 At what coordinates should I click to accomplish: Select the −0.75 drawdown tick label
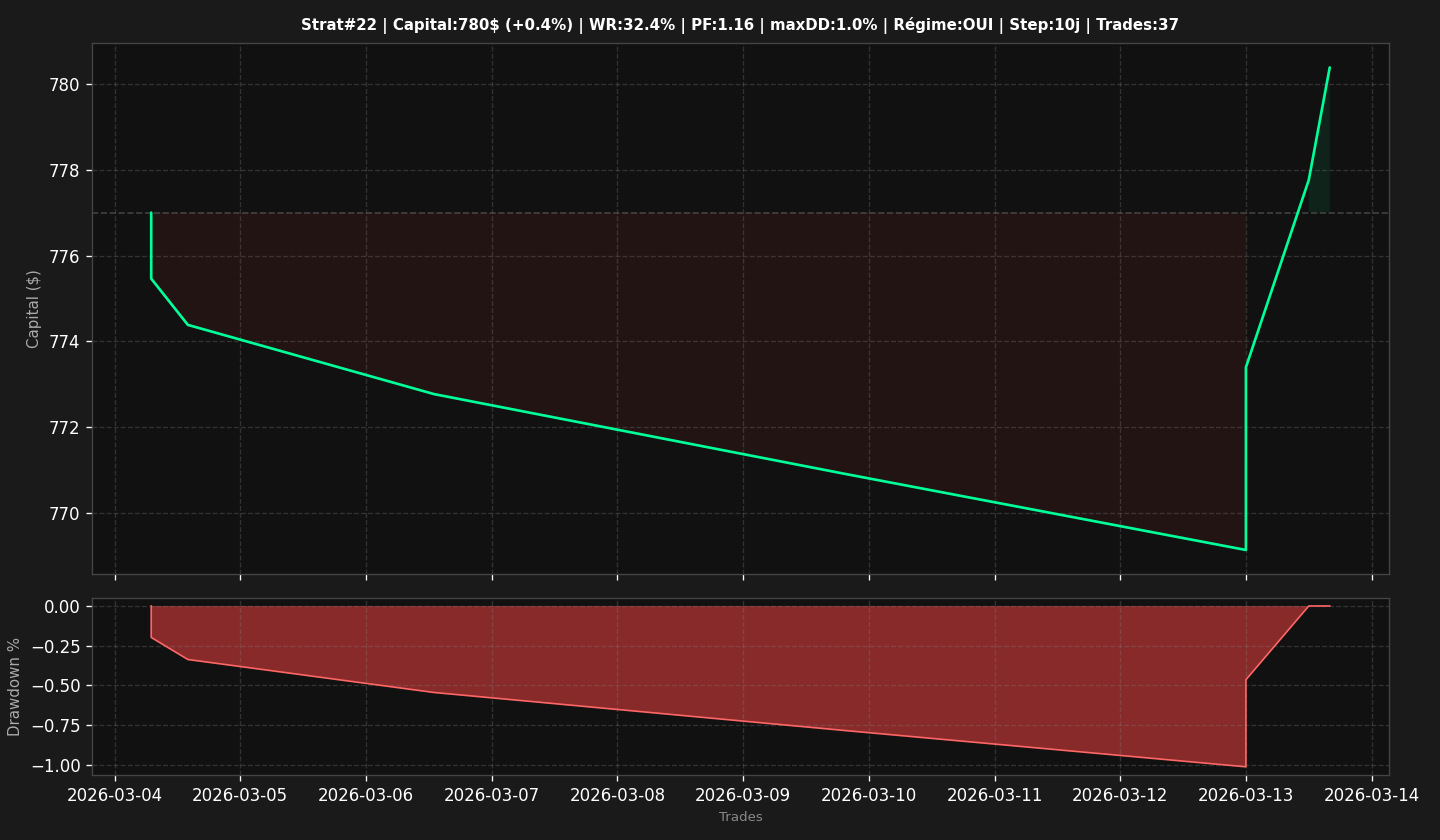click(x=55, y=726)
